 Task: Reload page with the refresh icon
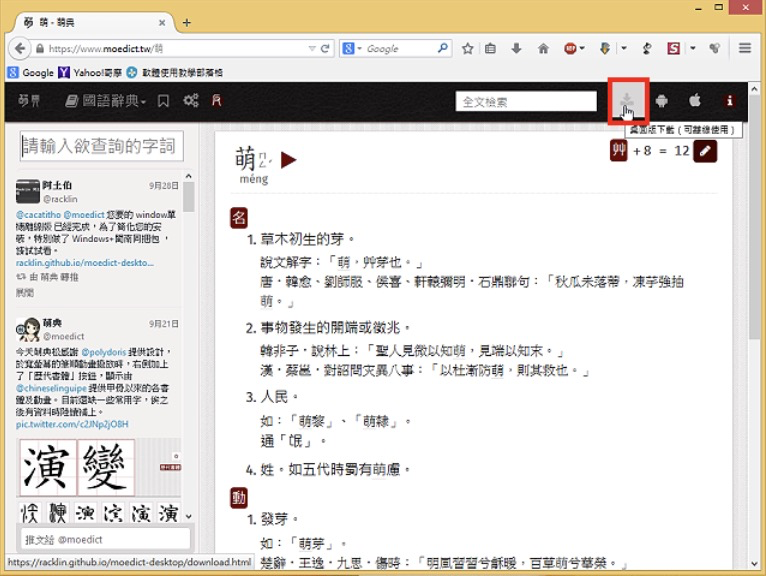pos(325,48)
